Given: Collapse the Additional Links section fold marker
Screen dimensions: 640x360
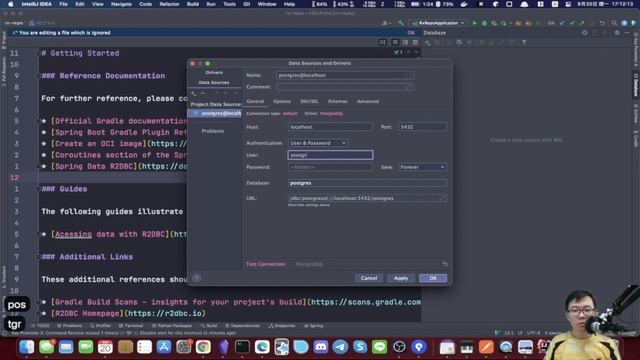Looking at the screenshot, I should [x=38, y=257].
